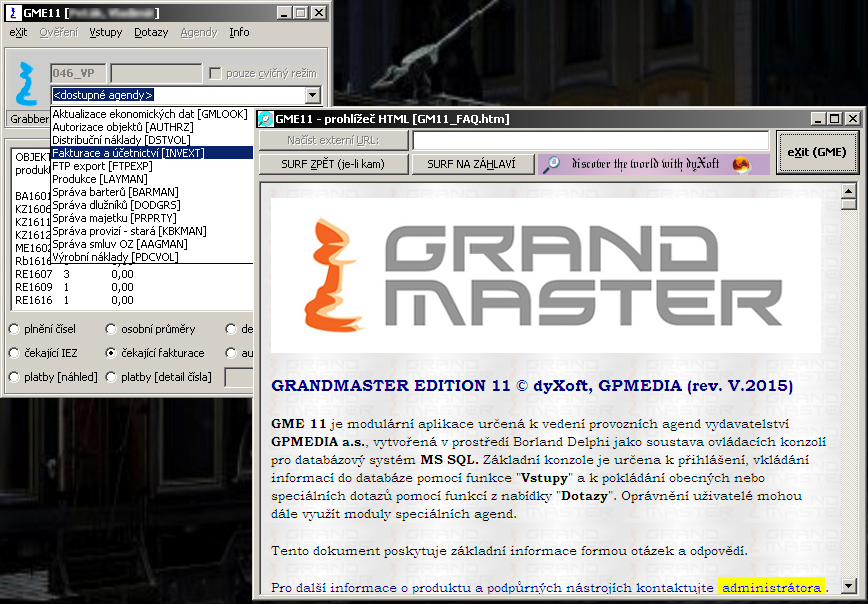Click the Načíst externí URL button
Image resolution: width=868 pixels, height=604 pixels.
333,141
